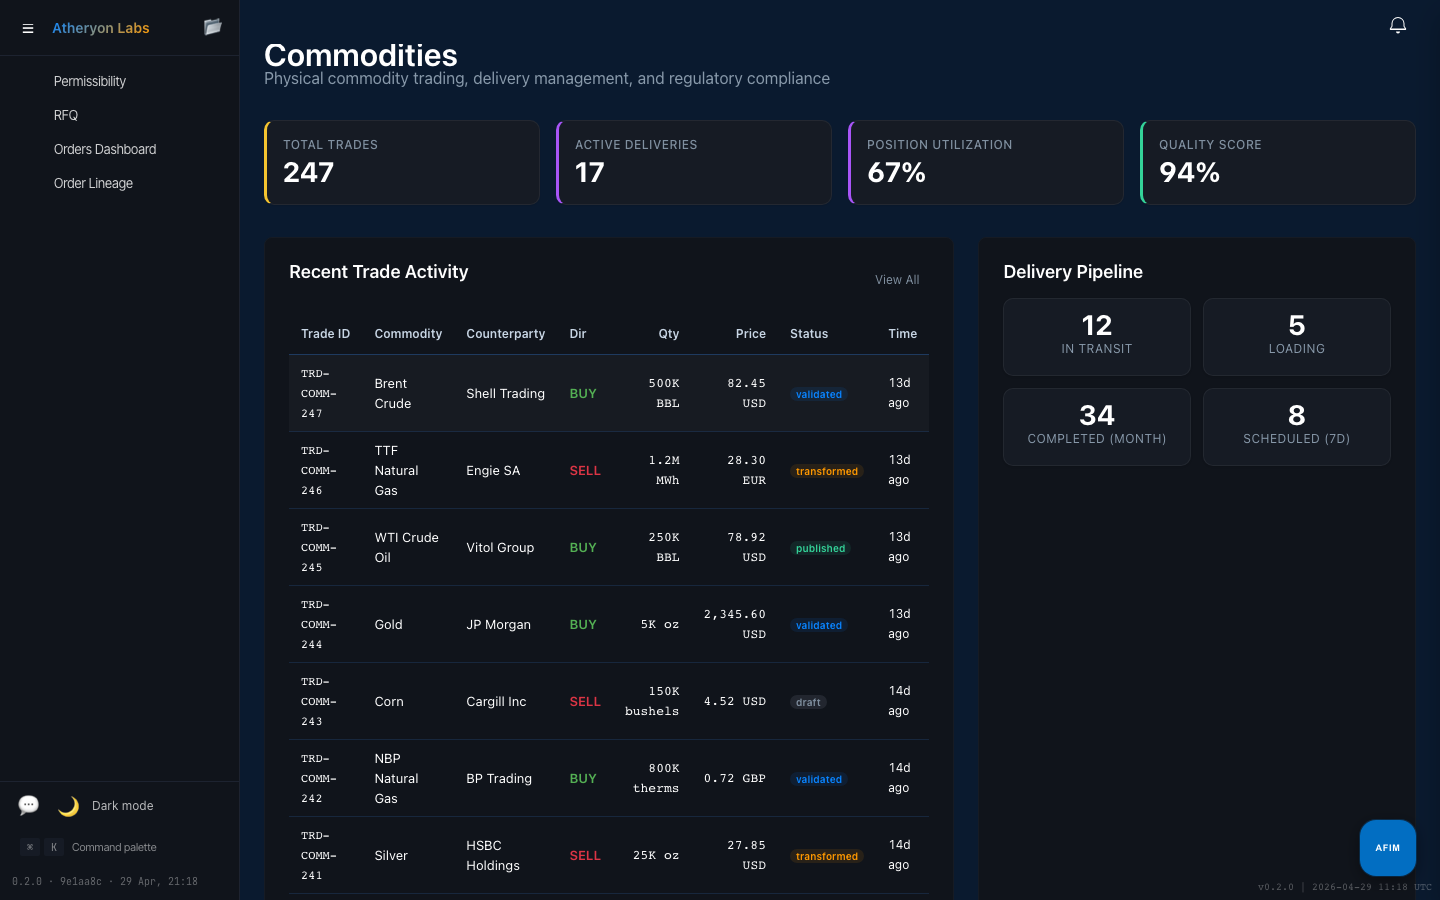Click the published status badge

[820, 548]
